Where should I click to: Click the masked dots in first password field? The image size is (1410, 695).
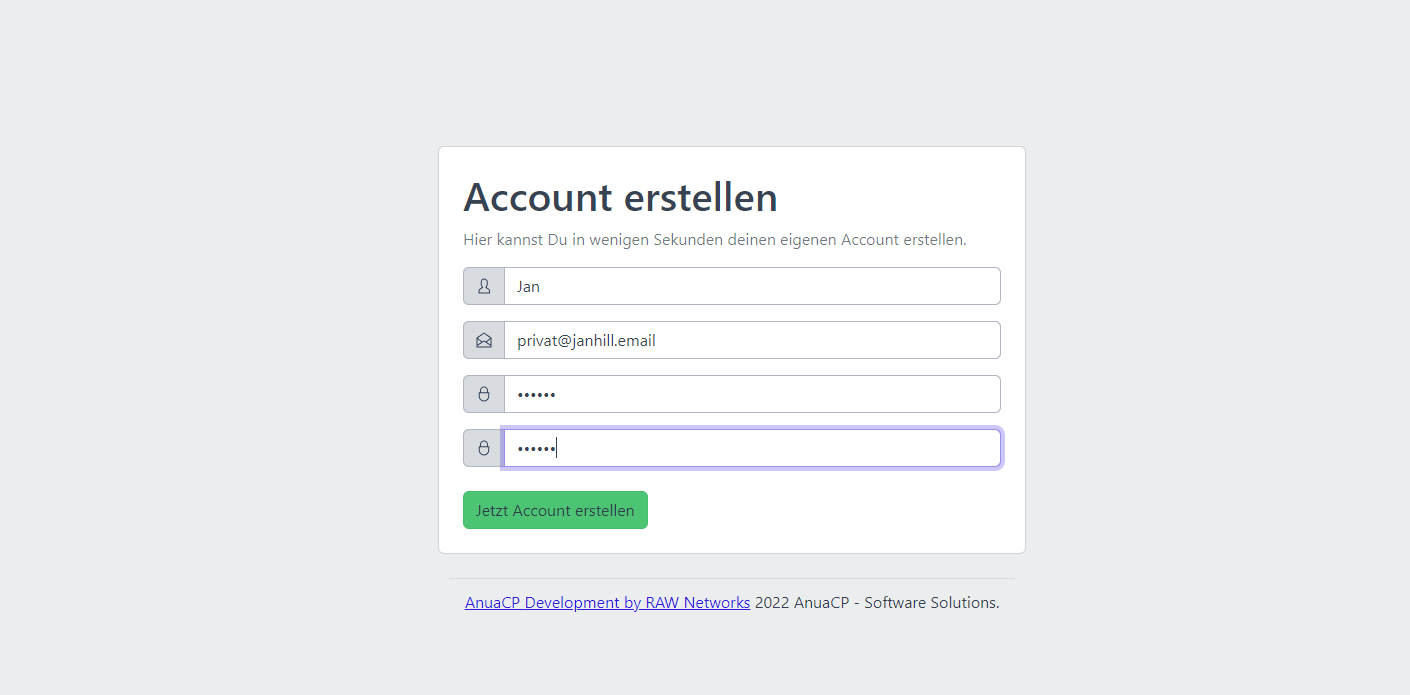[536, 394]
